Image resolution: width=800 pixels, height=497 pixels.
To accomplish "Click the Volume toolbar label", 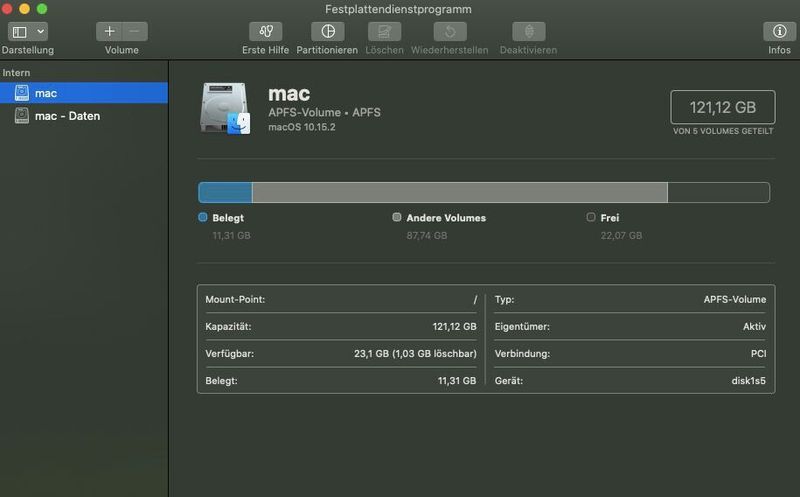I will [x=121, y=50].
